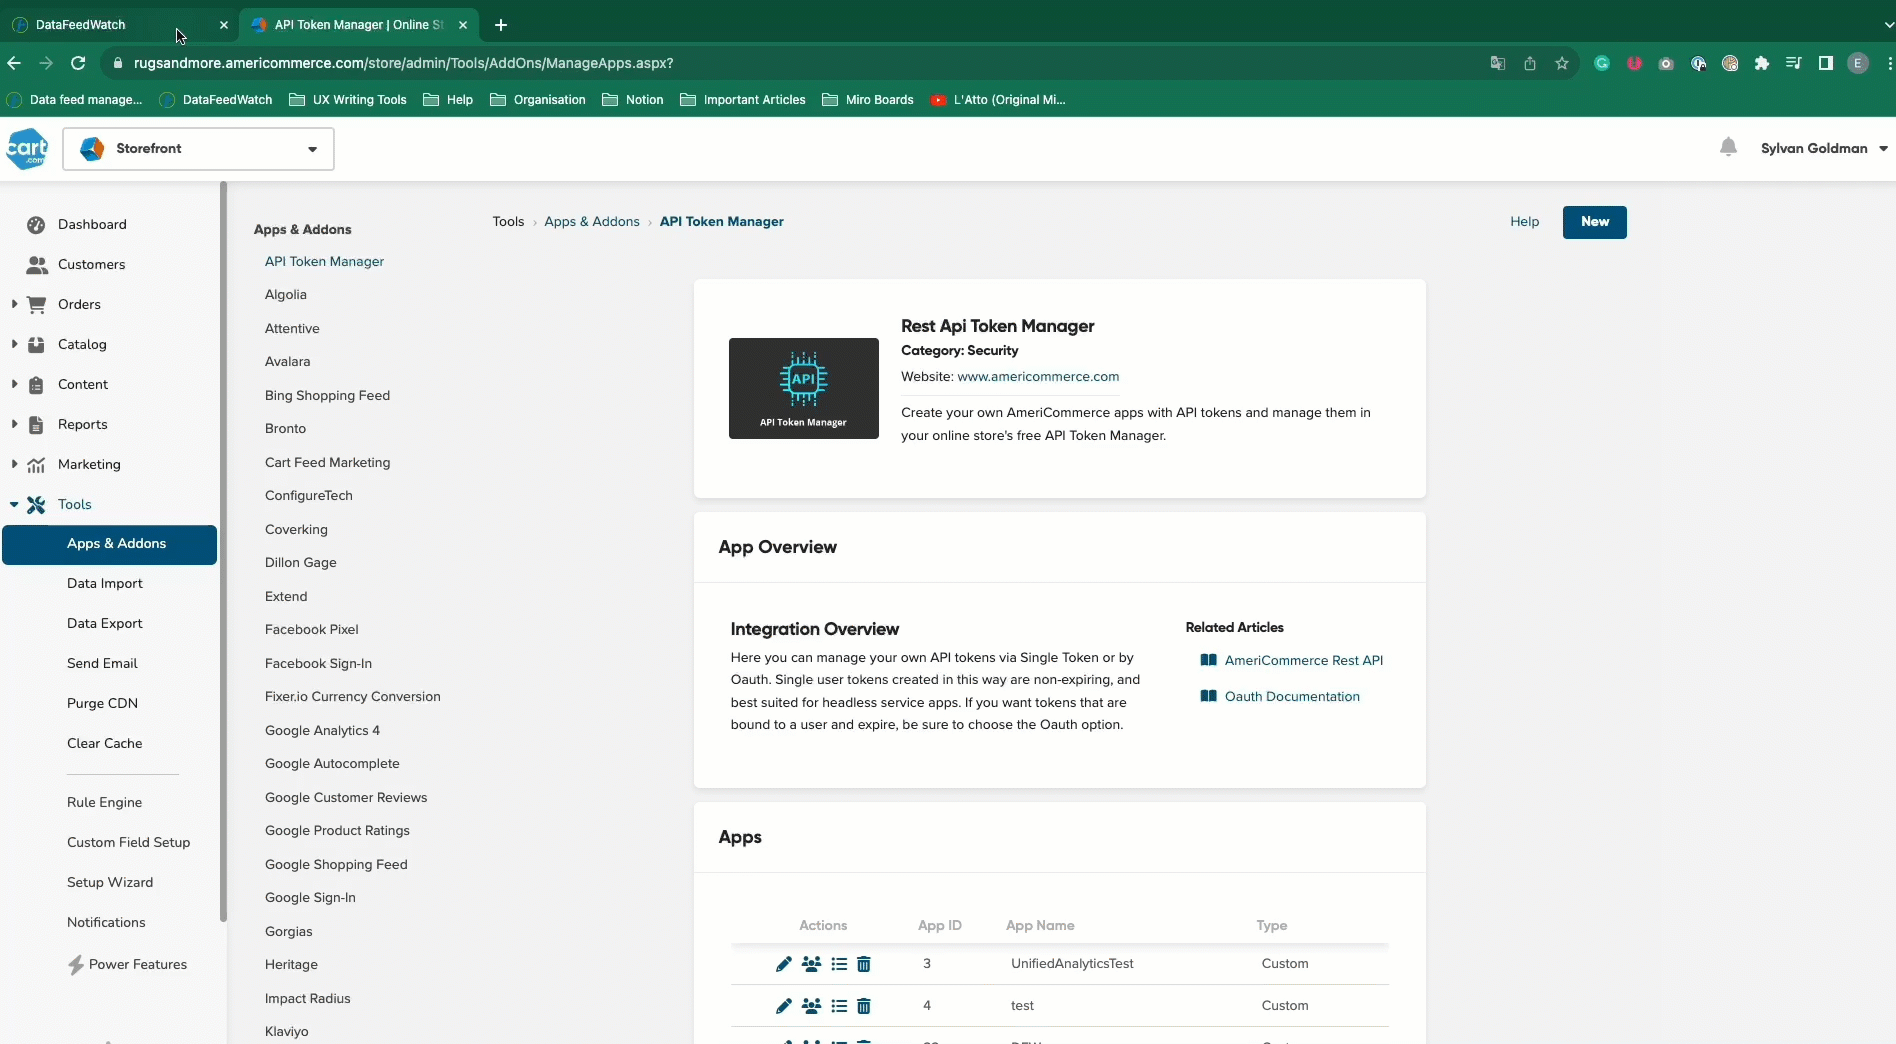Open Data Export in Tools menu
The image size is (1896, 1044).
(105, 624)
